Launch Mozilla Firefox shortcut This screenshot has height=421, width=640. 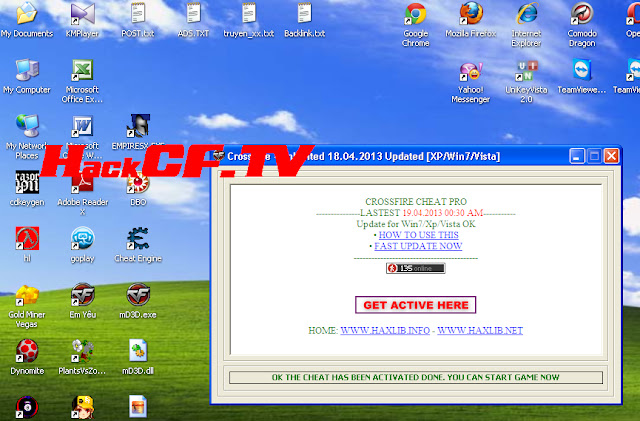coord(471,20)
